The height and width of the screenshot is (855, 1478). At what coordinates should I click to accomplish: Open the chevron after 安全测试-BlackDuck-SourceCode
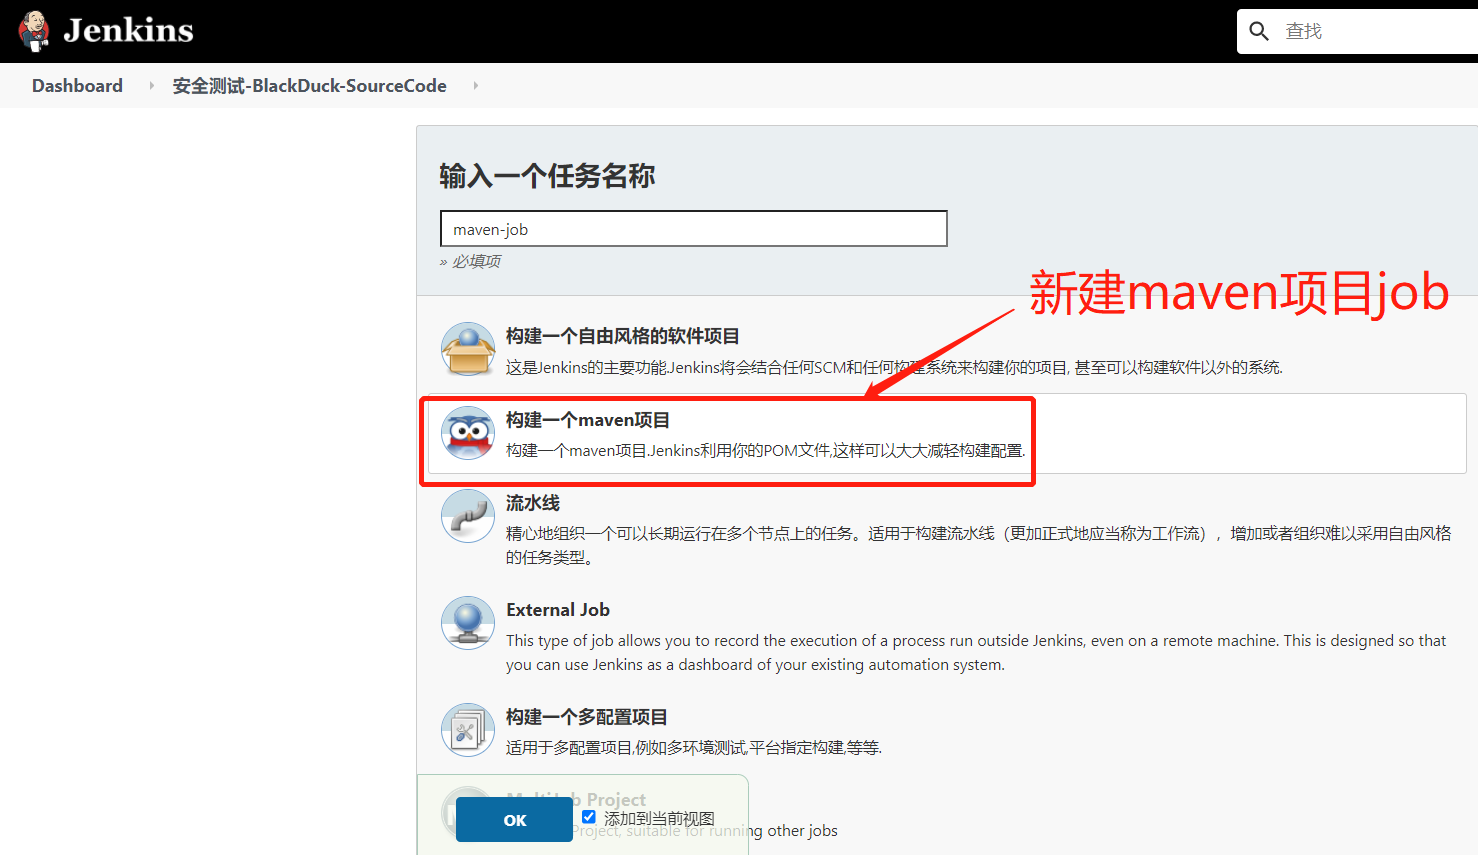(475, 85)
